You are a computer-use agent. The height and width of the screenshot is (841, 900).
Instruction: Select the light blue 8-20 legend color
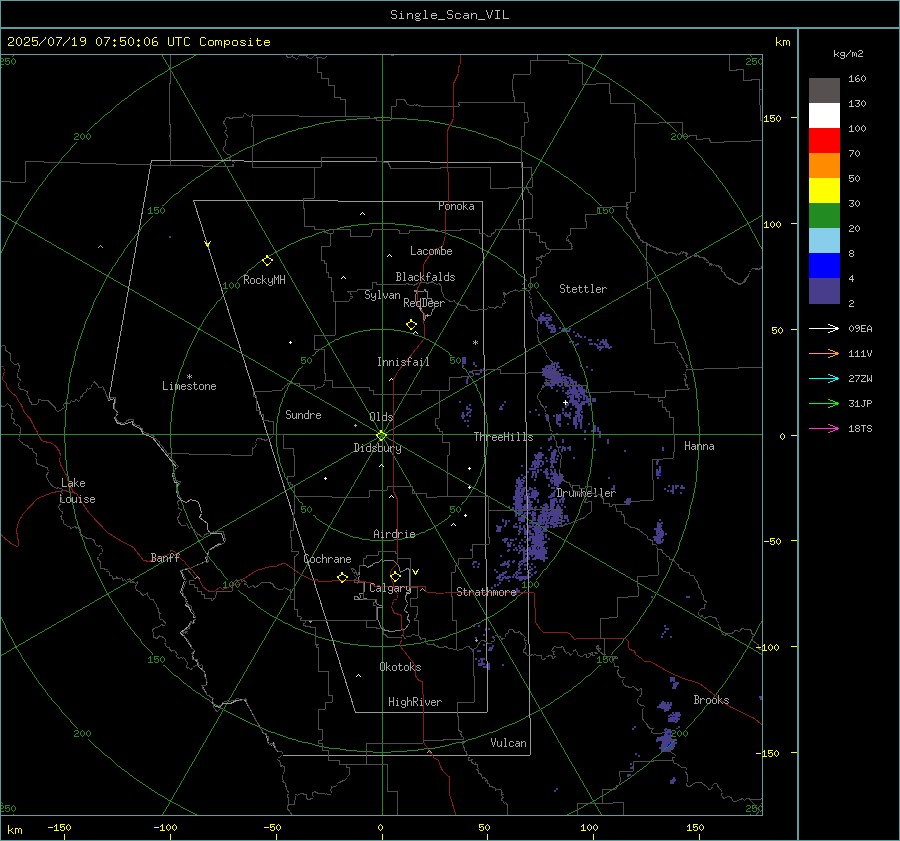(824, 241)
